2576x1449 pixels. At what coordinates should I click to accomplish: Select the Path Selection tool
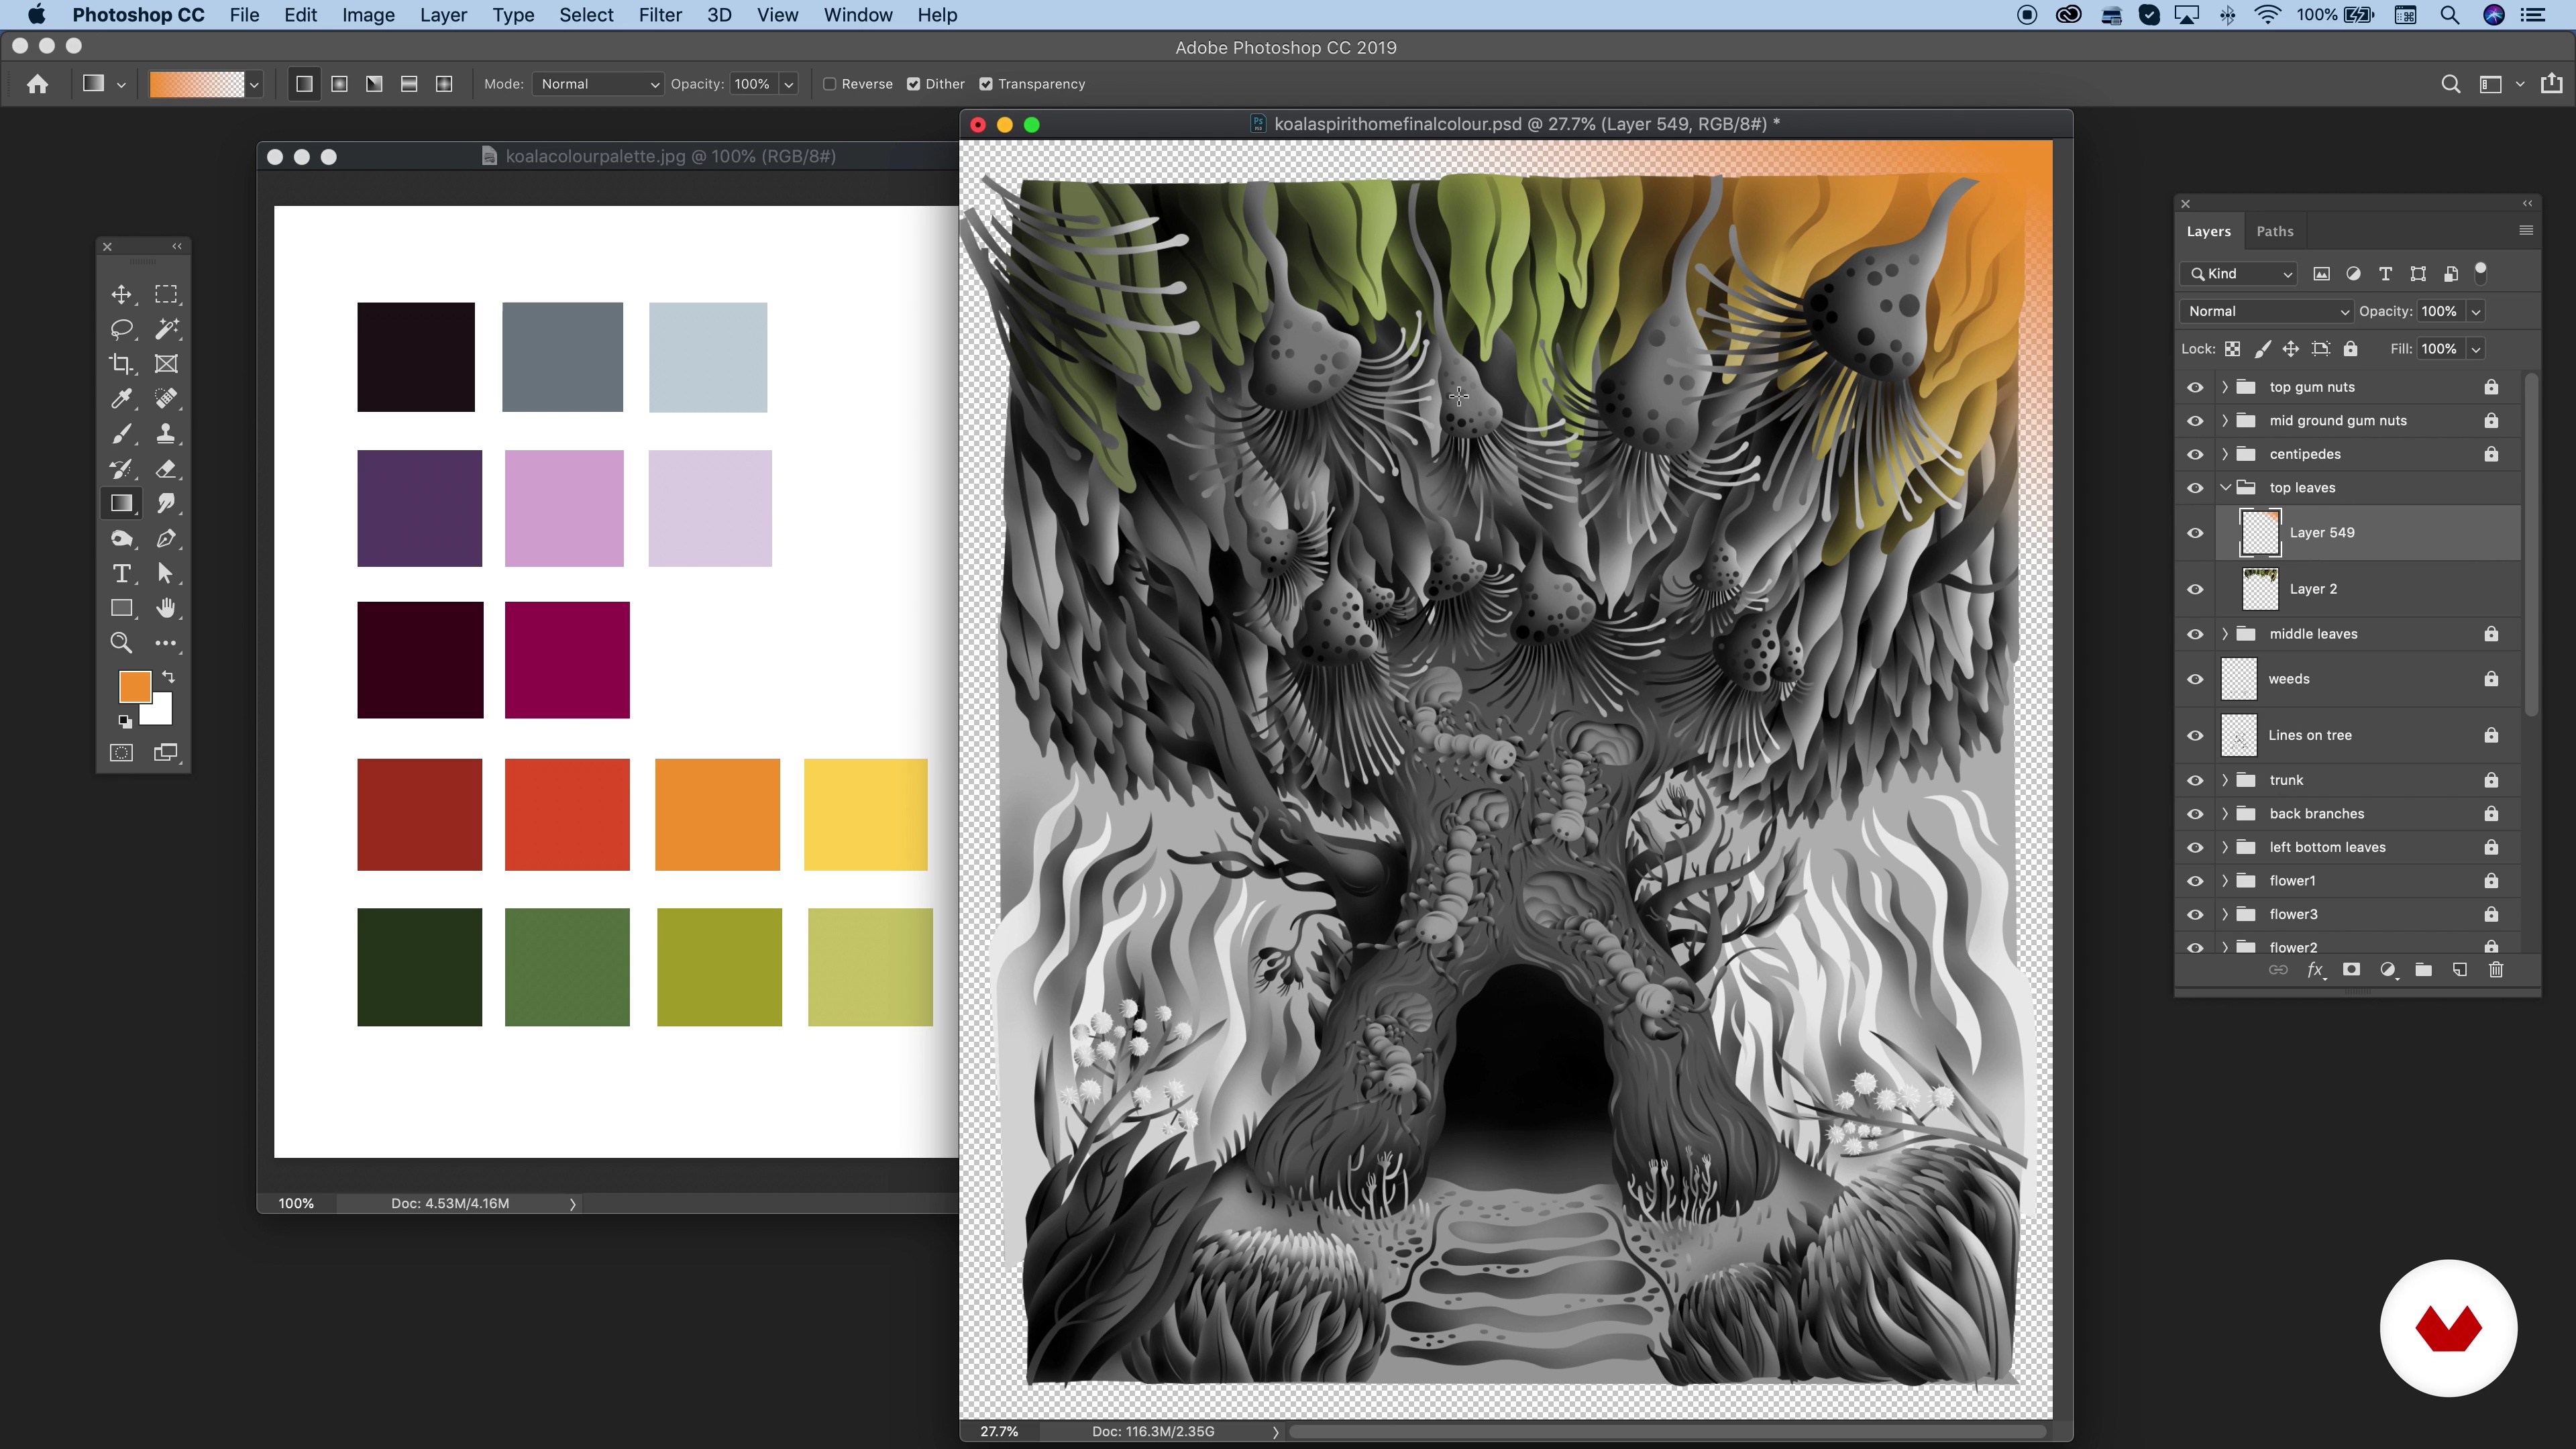166,574
